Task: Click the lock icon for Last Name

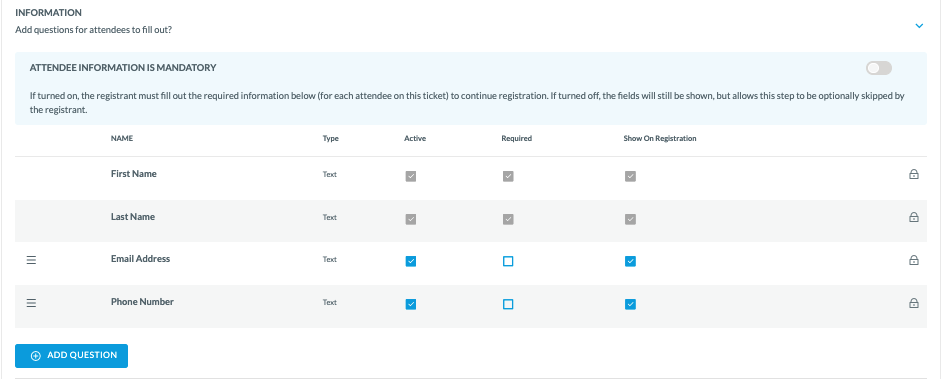Action: 914,218
